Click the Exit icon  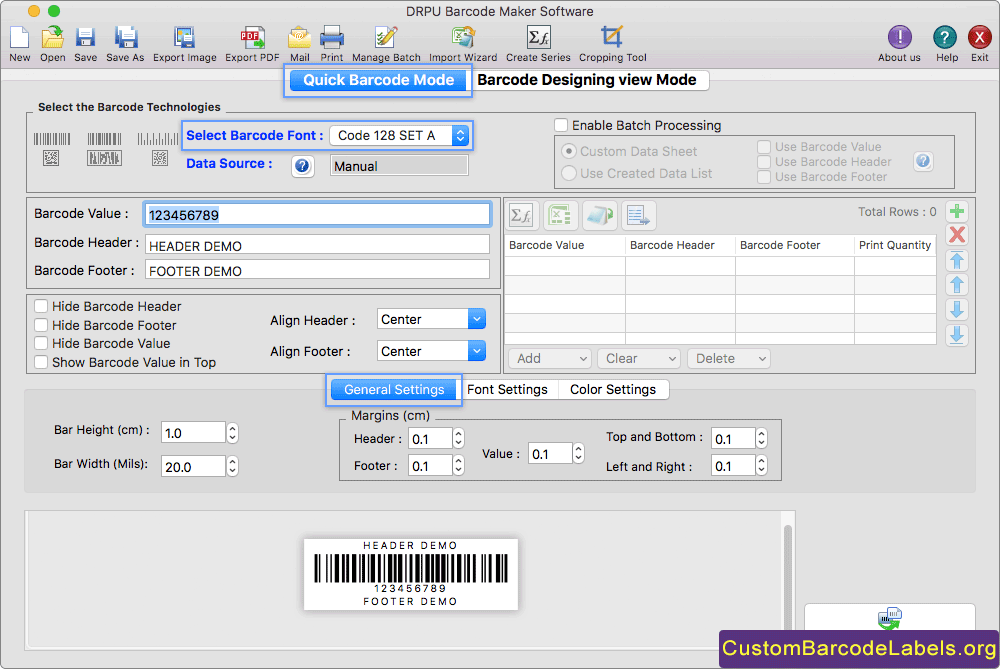980,37
